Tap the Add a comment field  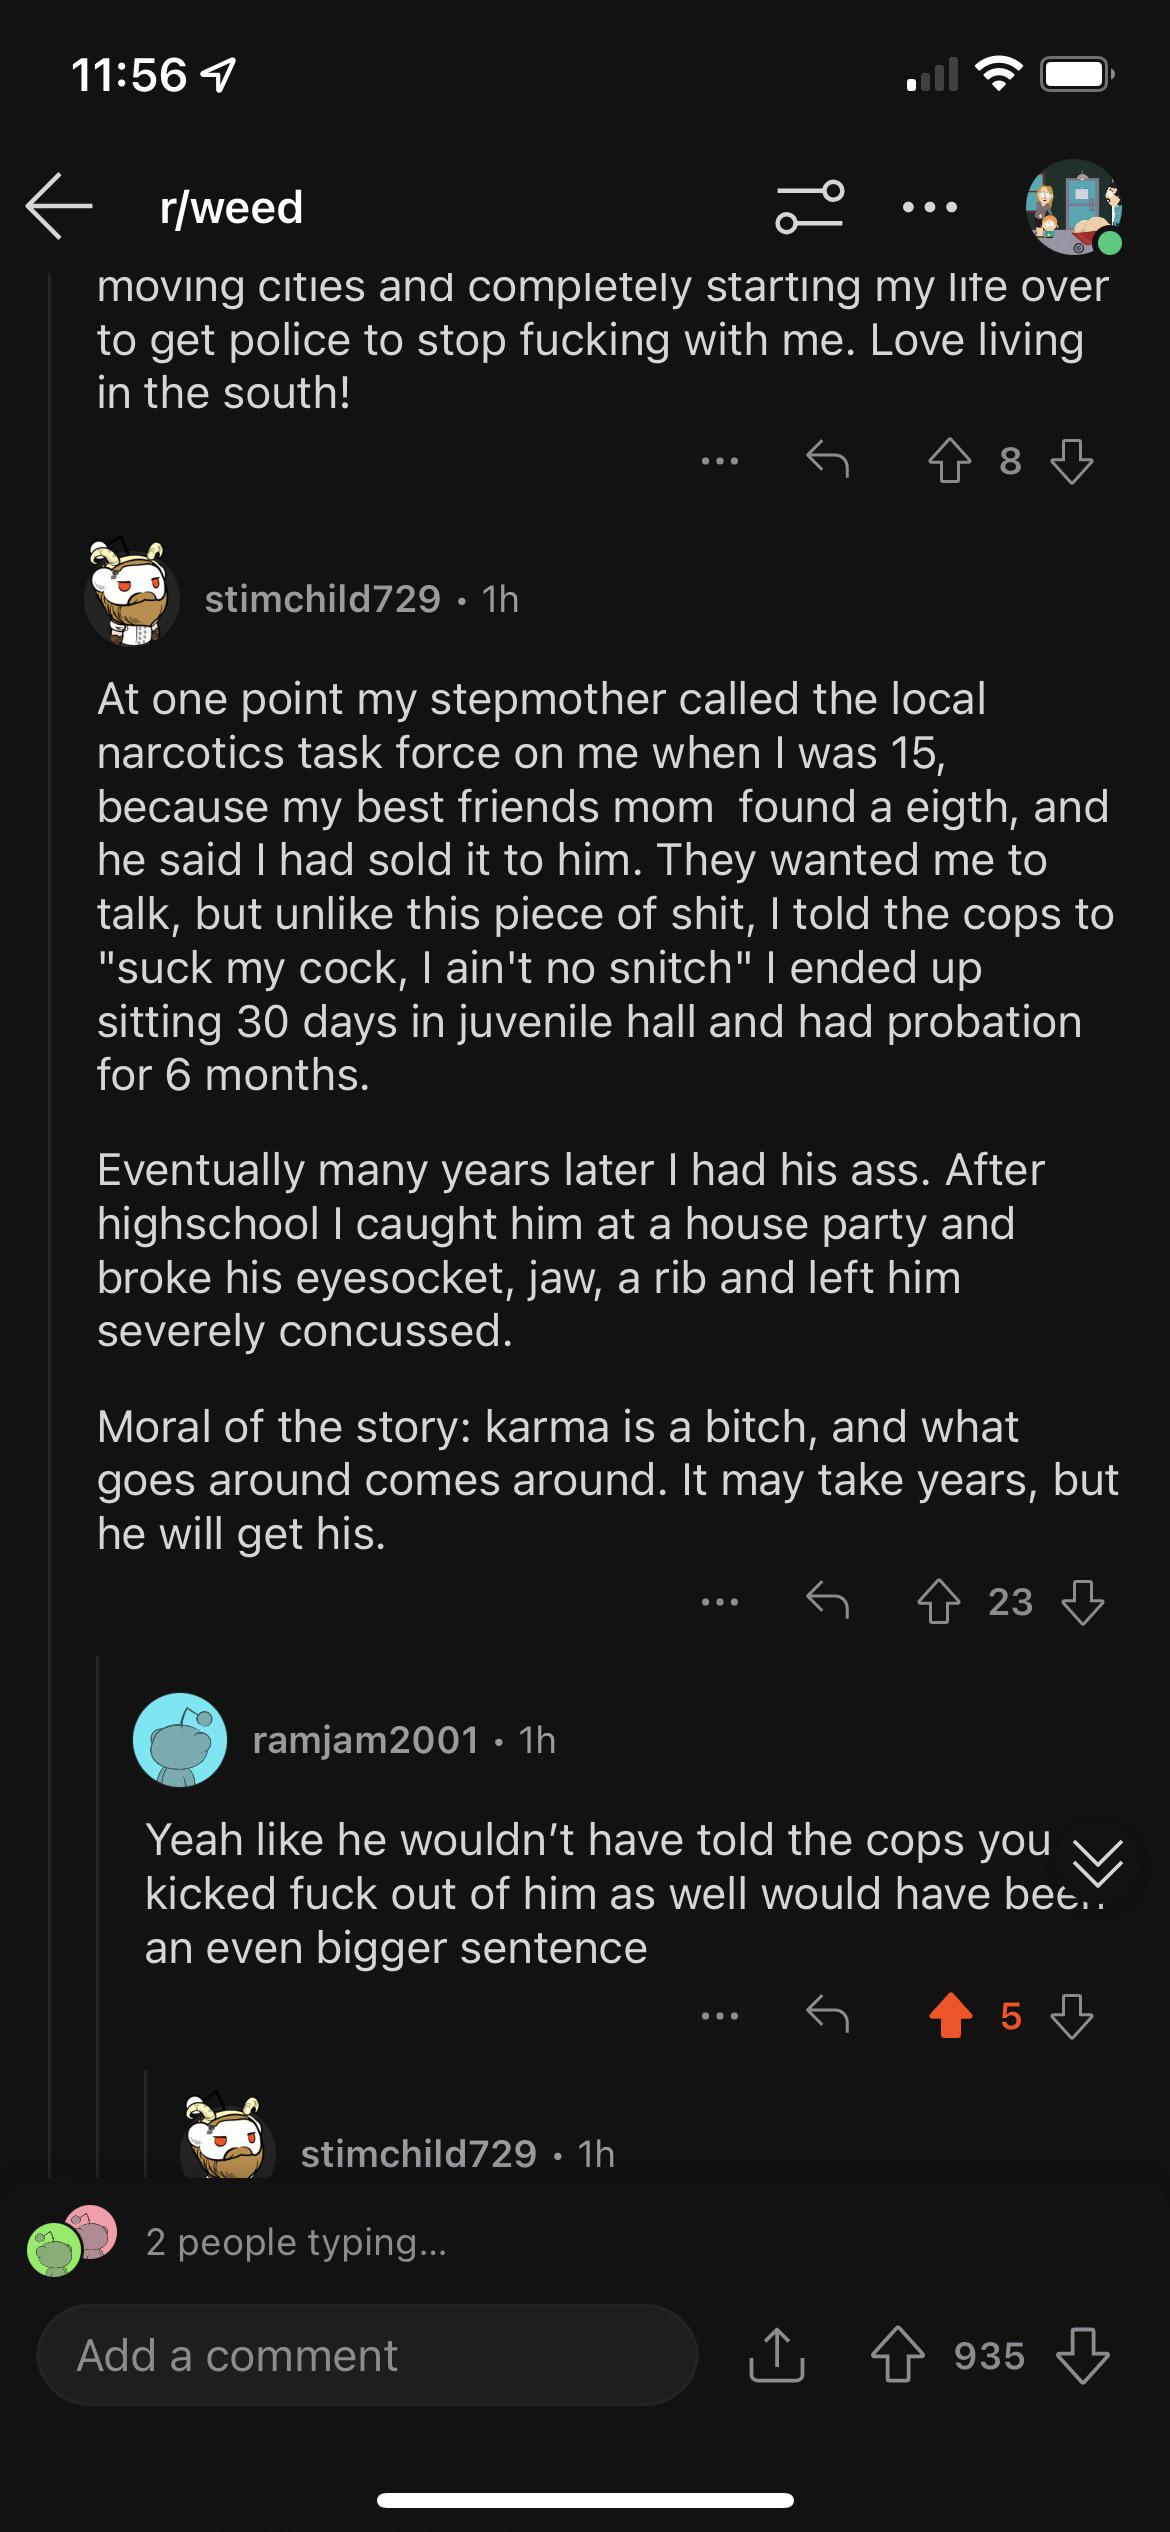(367, 2355)
